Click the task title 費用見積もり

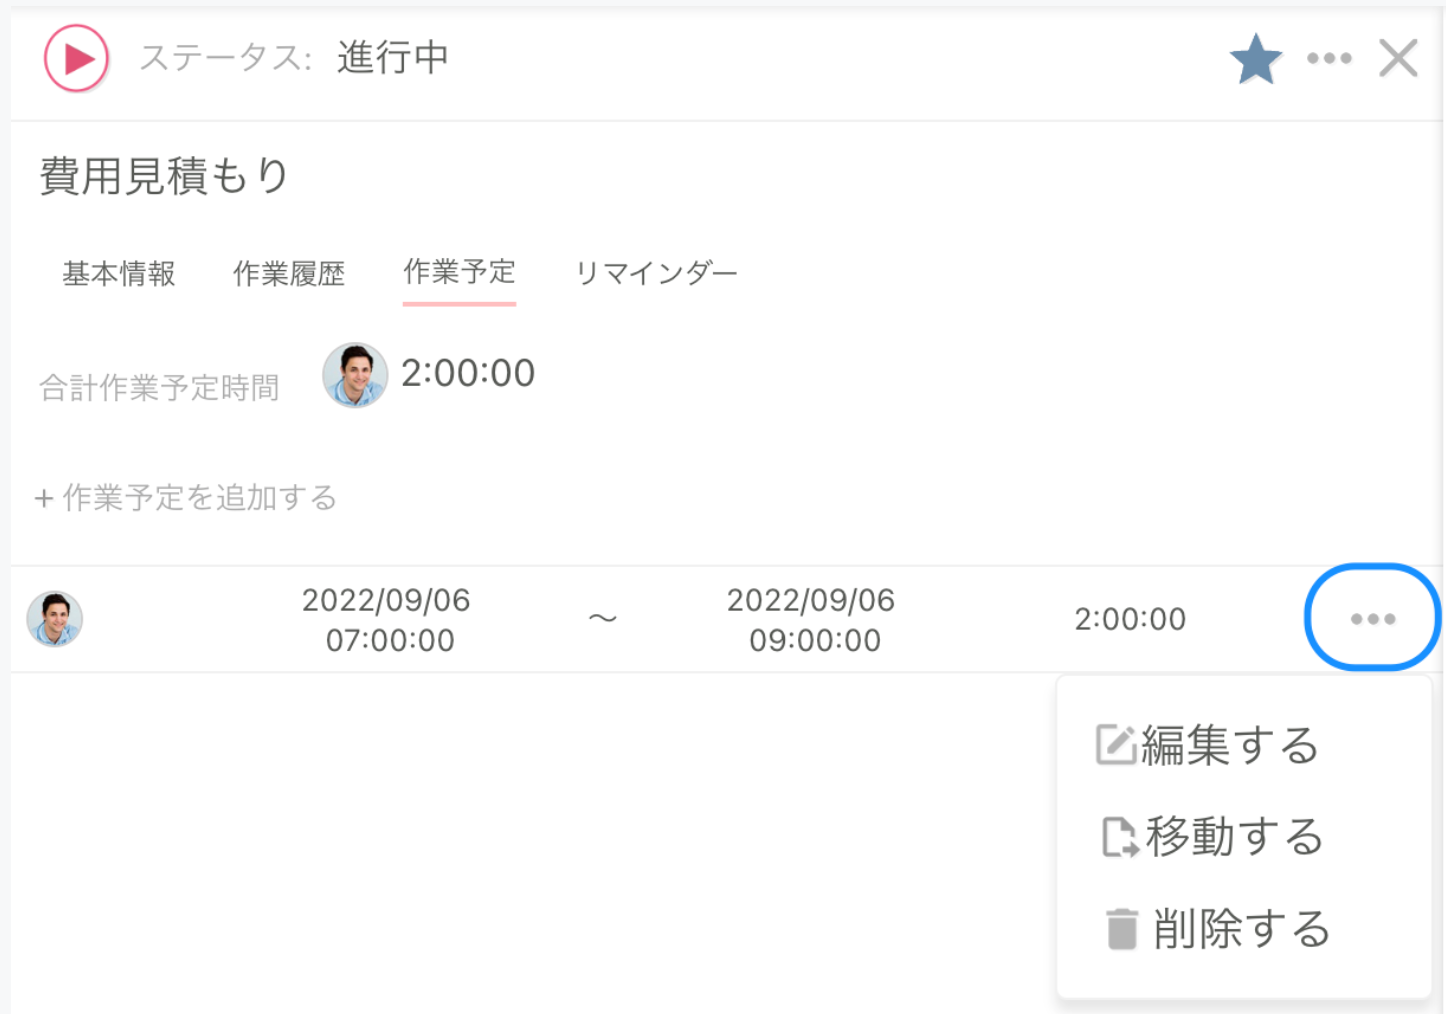tap(160, 172)
